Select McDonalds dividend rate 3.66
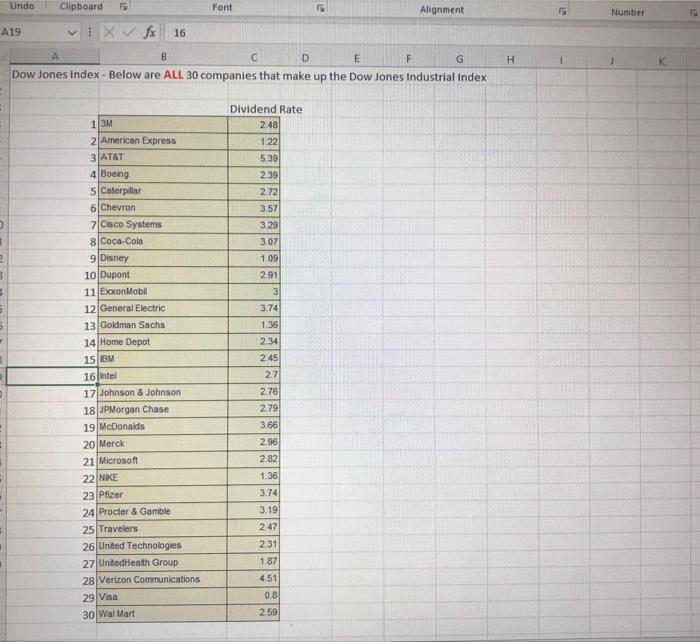The width and height of the screenshot is (700, 642). pyautogui.click(x=254, y=425)
